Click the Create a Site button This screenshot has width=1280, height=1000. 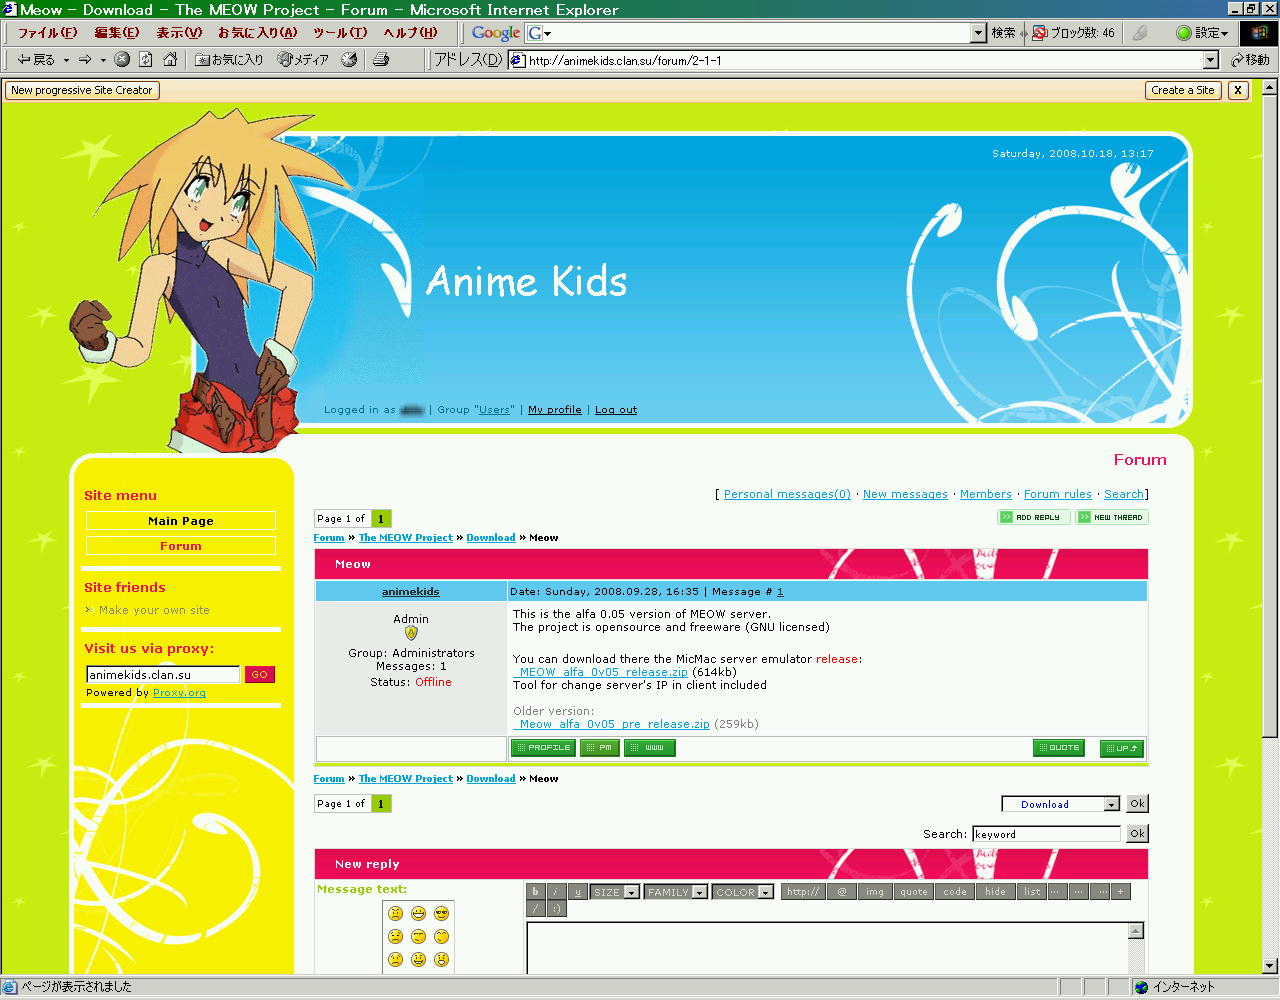pyautogui.click(x=1182, y=90)
